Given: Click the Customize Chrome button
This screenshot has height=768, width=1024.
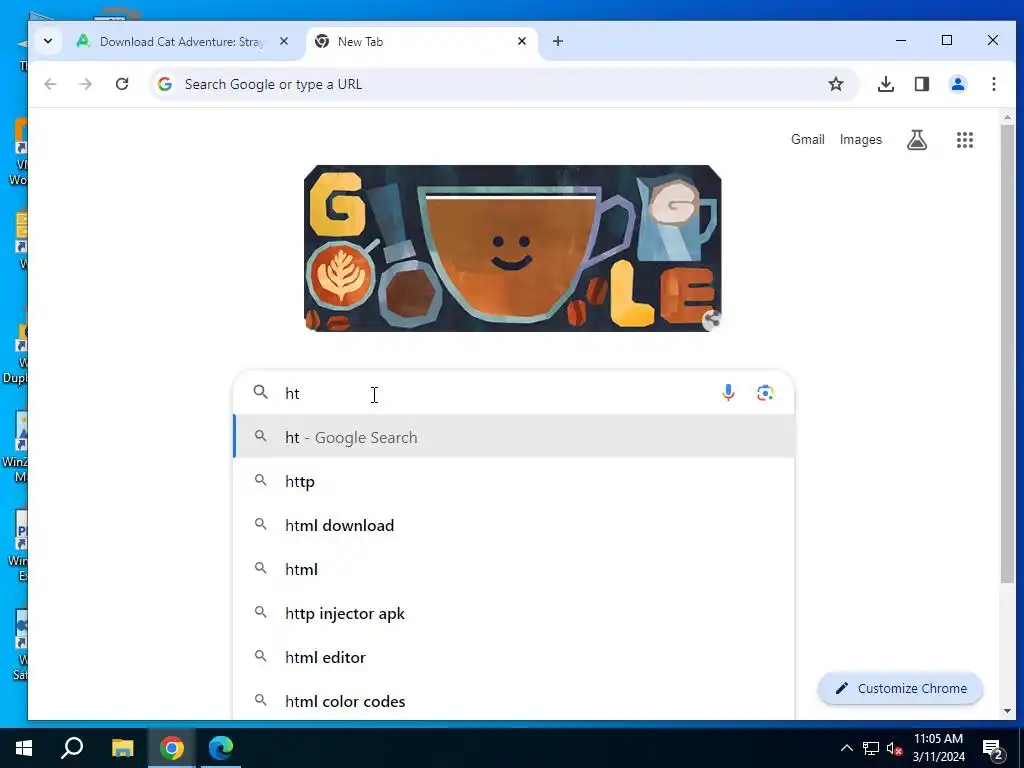Looking at the screenshot, I should (x=900, y=688).
